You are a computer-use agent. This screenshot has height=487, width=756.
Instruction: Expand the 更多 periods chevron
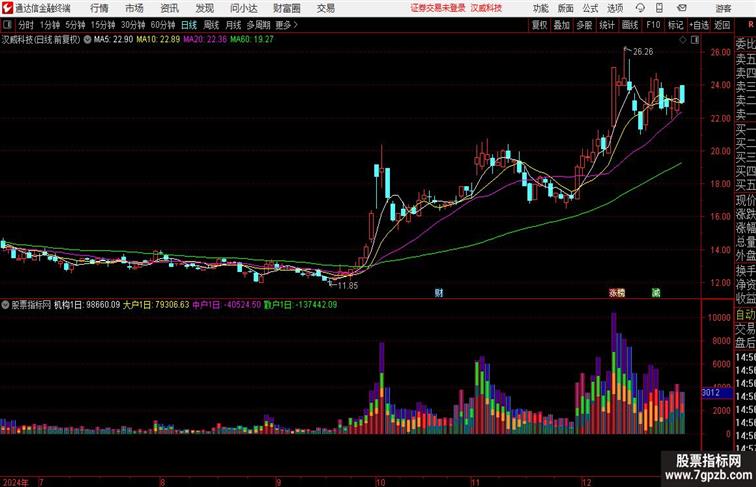click(296, 25)
